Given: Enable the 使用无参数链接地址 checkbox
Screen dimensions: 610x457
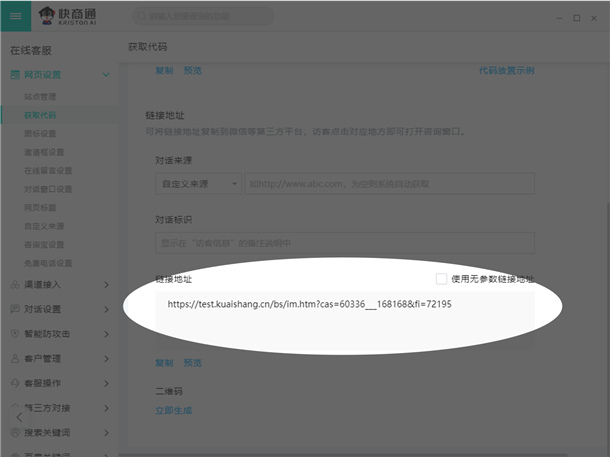Looking at the screenshot, I should coord(441,279).
